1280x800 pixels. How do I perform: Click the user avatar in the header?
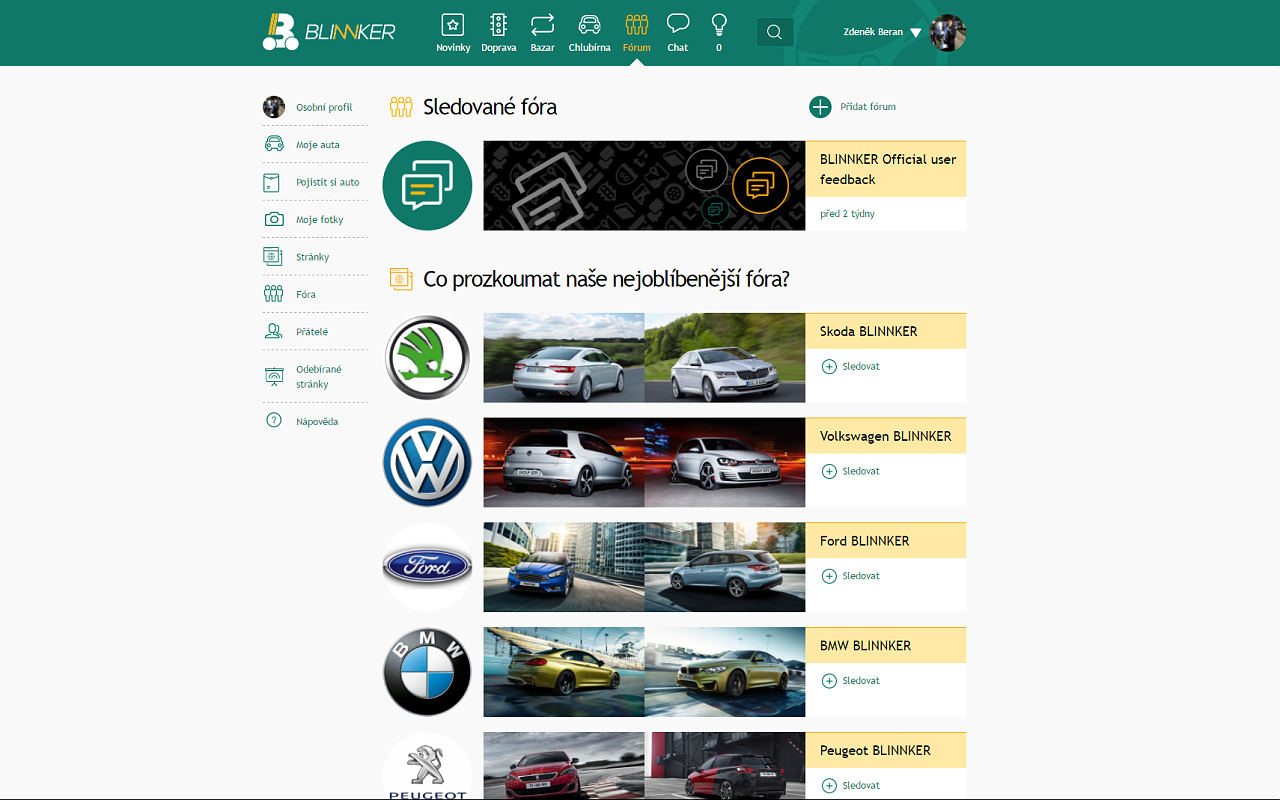coord(947,33)
